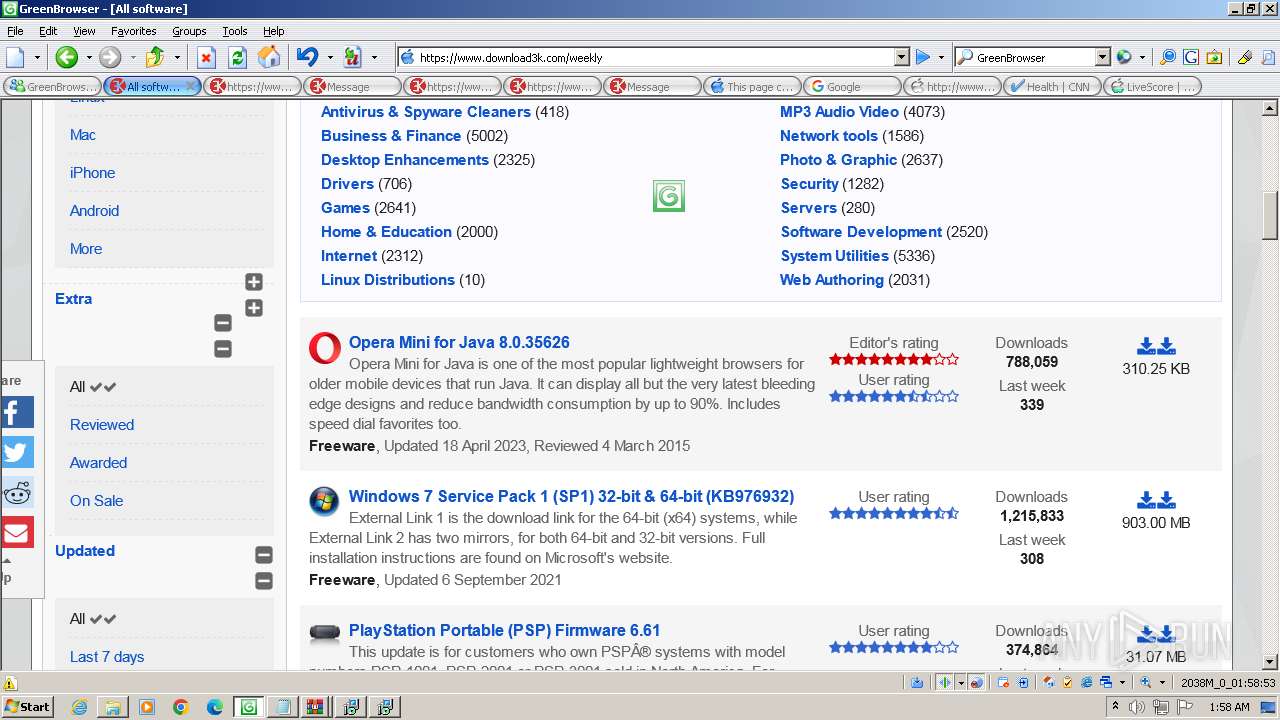Open the New page dropdown arrow

(37, 57)
